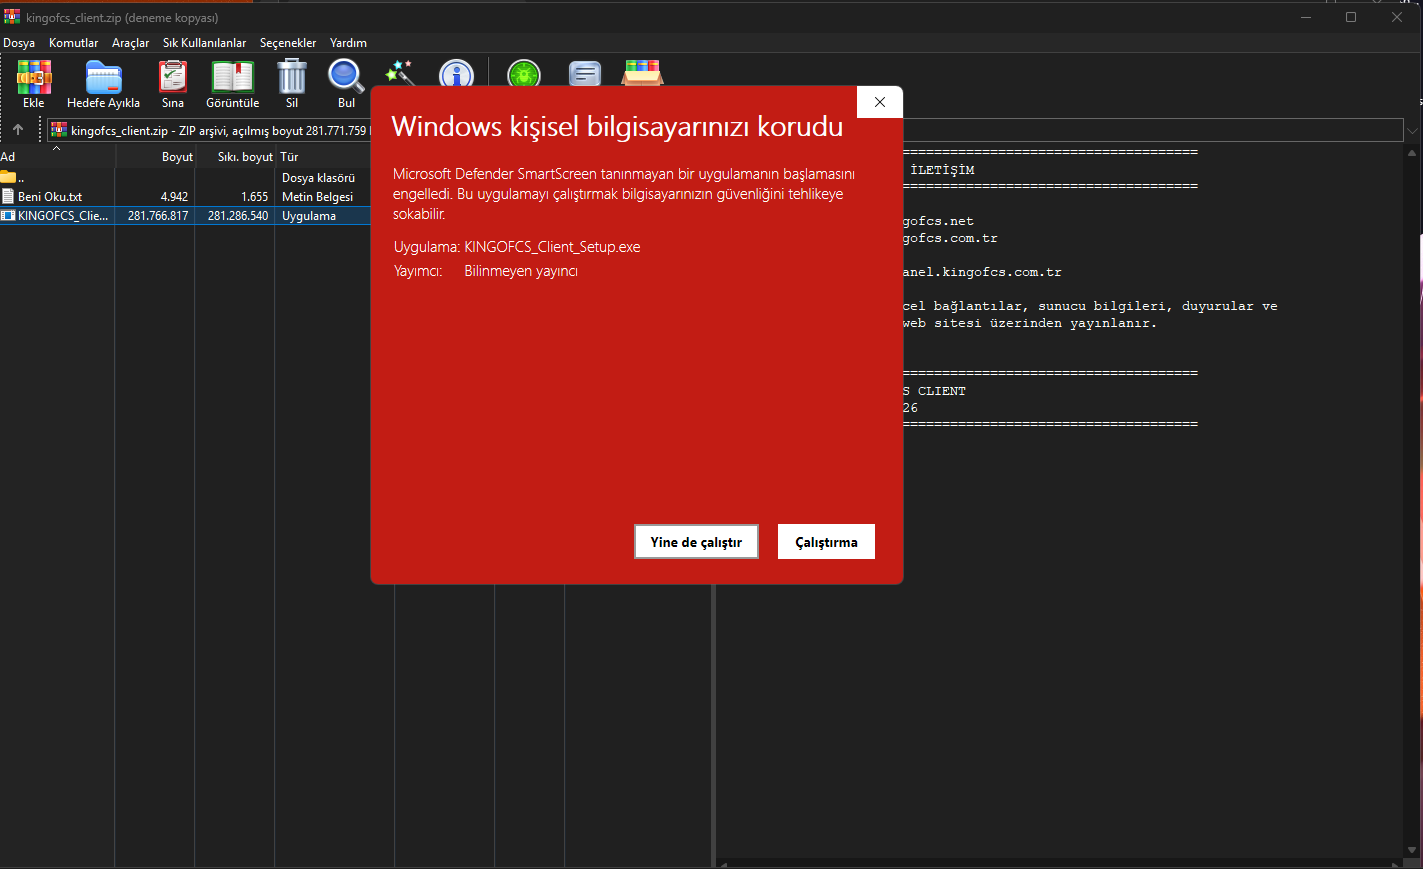The image size is (1423, 869).
Task: Click the Hedefe Ayıkla extract icon
Action: point(103,77)
